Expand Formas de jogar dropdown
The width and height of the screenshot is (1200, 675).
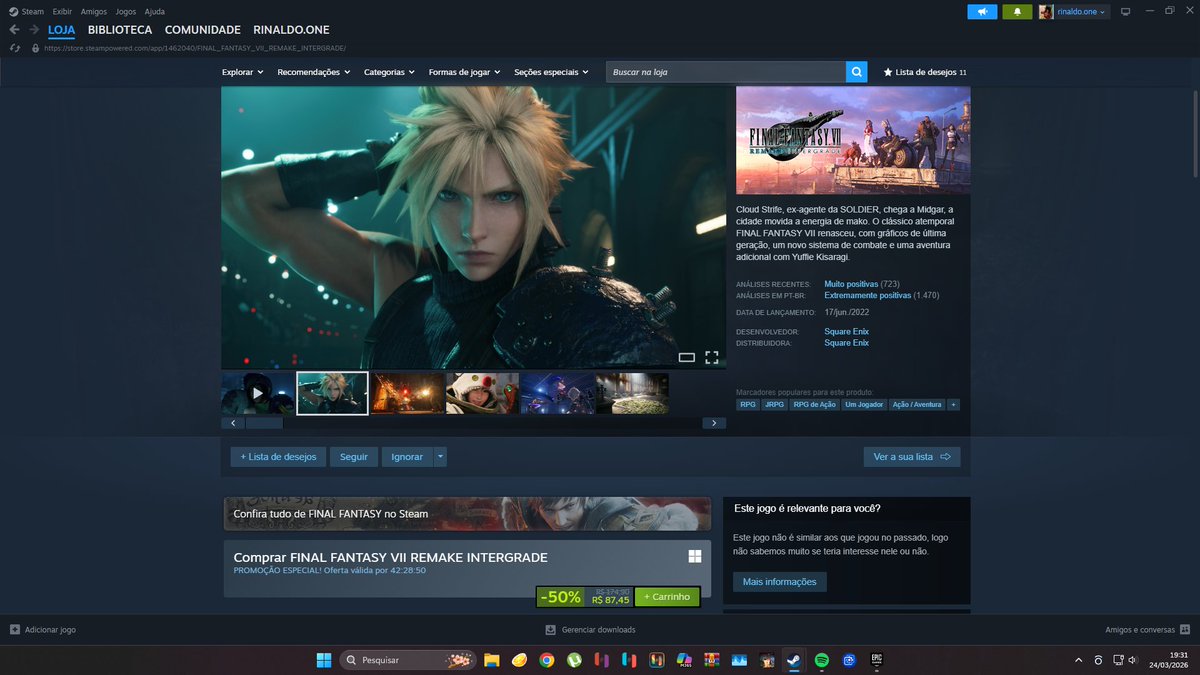(465, 72)
